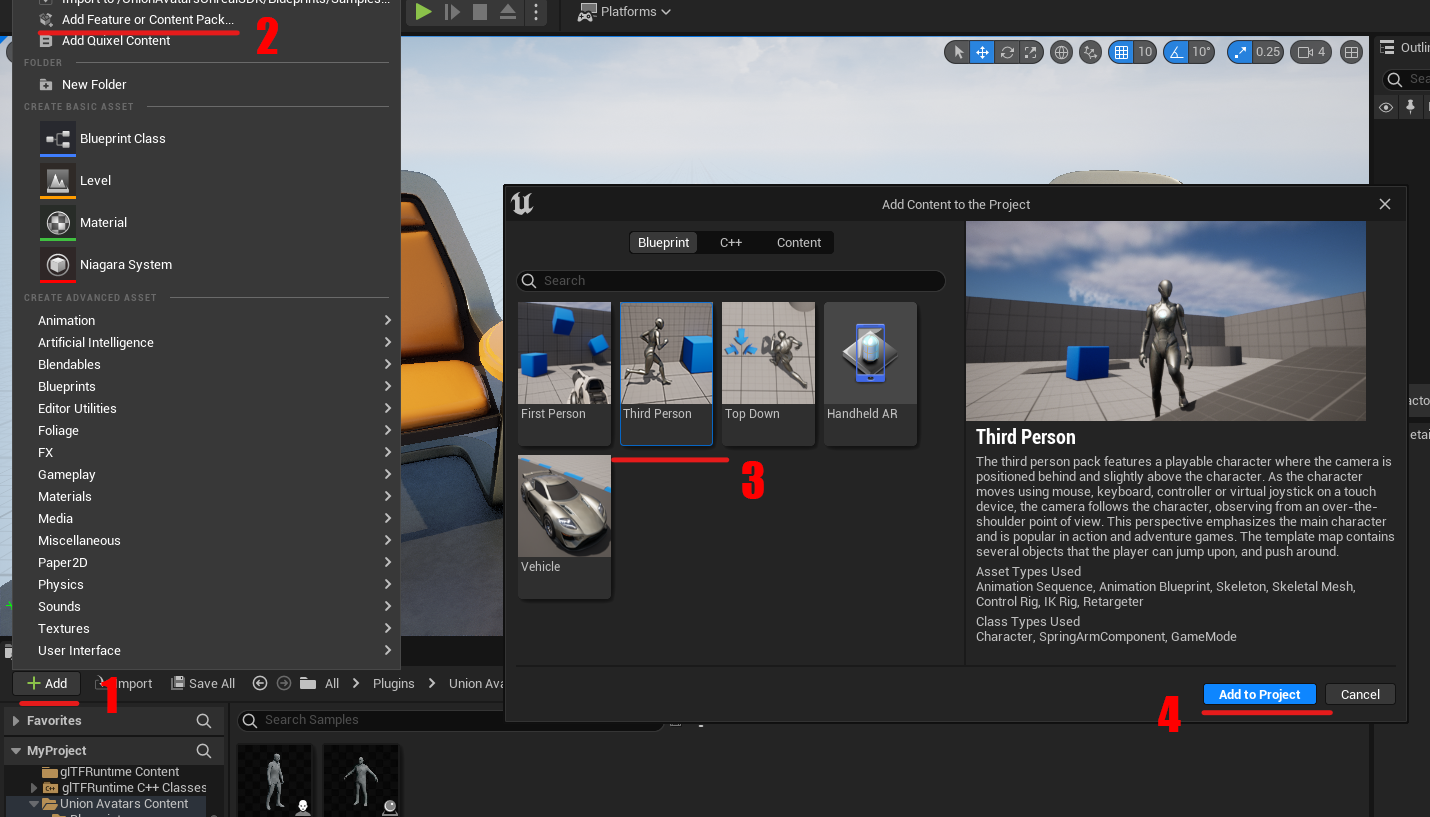Click the Save All button
Image resolution: width=1430 pixels, height=817 pixels.
(x=203, y=684)
